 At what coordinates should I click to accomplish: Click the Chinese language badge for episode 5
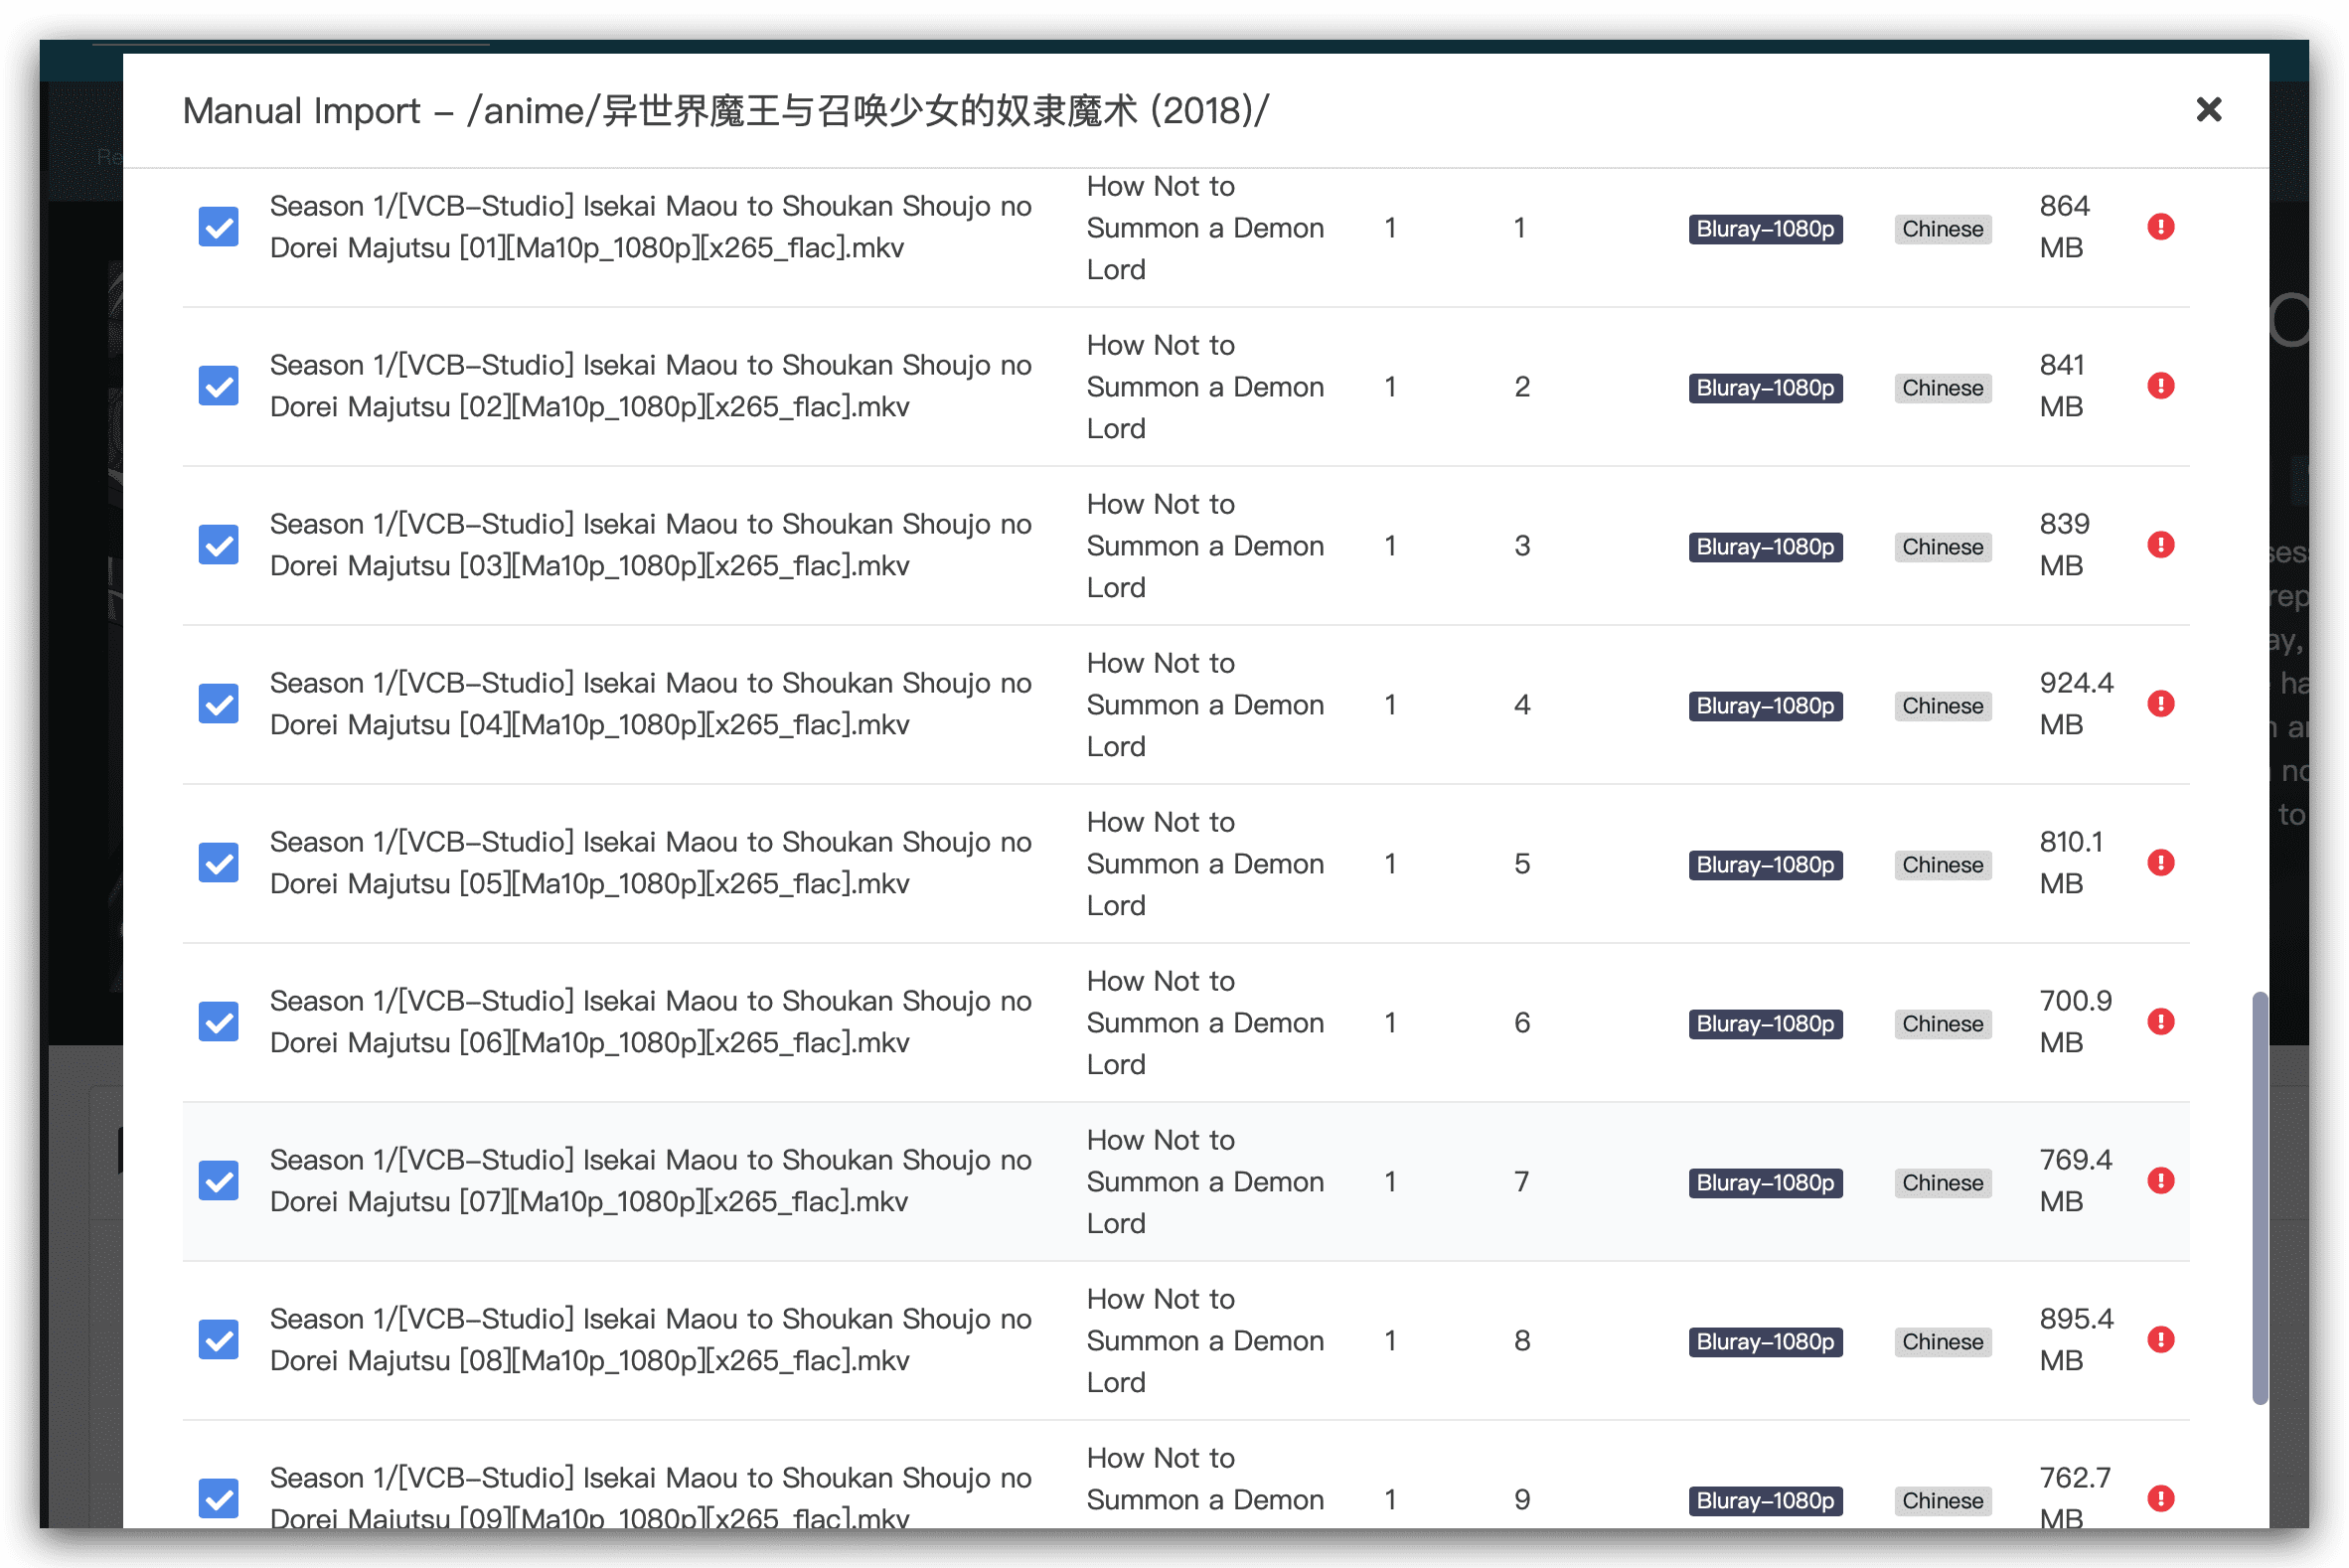tap(1942, 865)
